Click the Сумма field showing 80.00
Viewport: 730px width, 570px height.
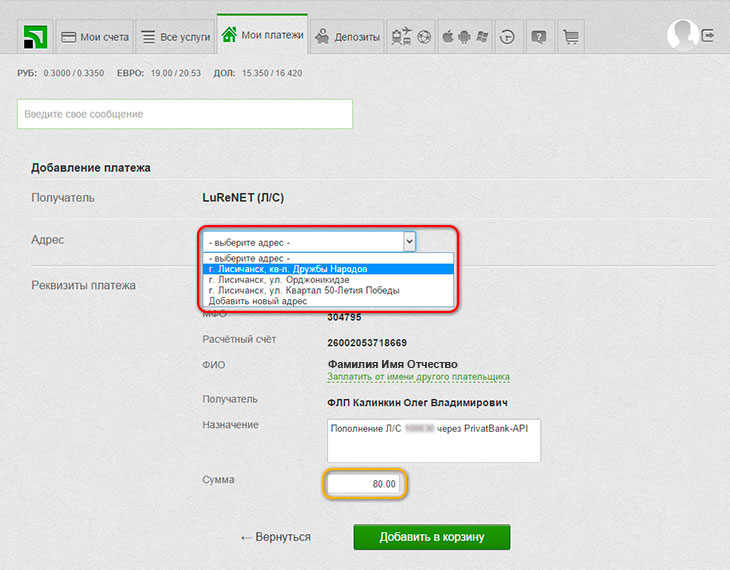[x=364, y=484]
